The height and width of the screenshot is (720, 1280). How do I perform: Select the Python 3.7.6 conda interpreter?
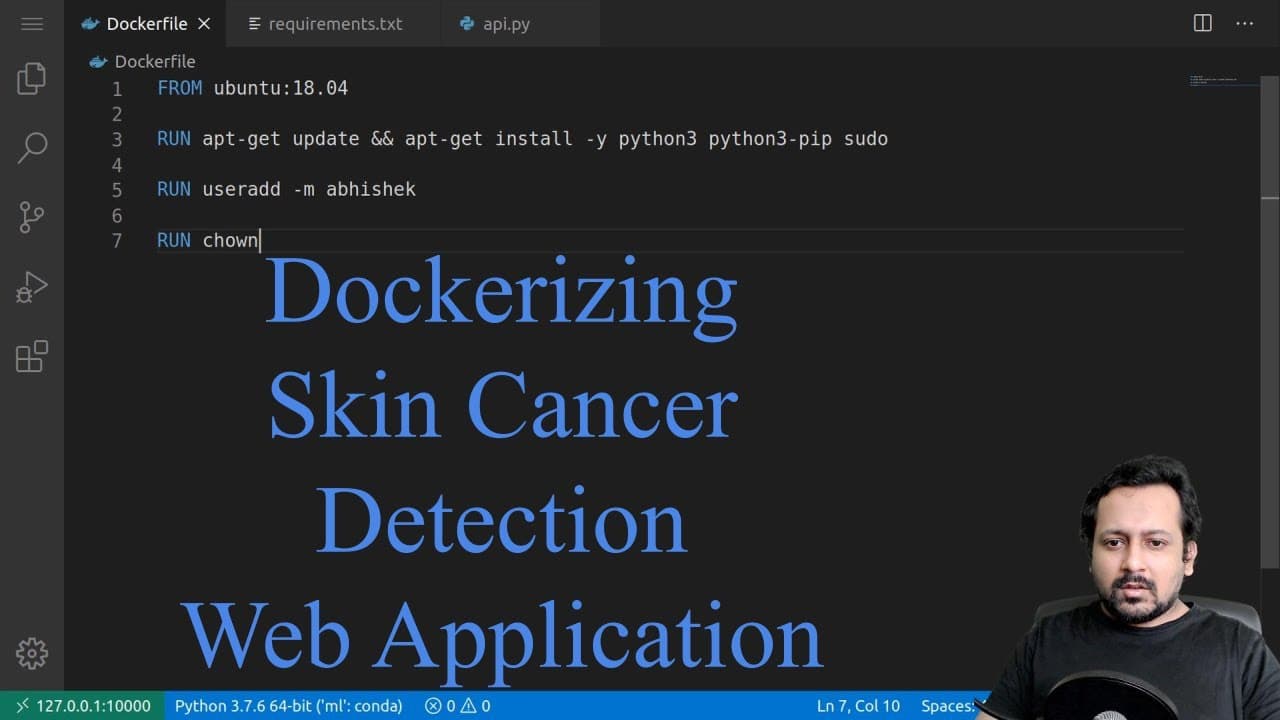[288, 706]
